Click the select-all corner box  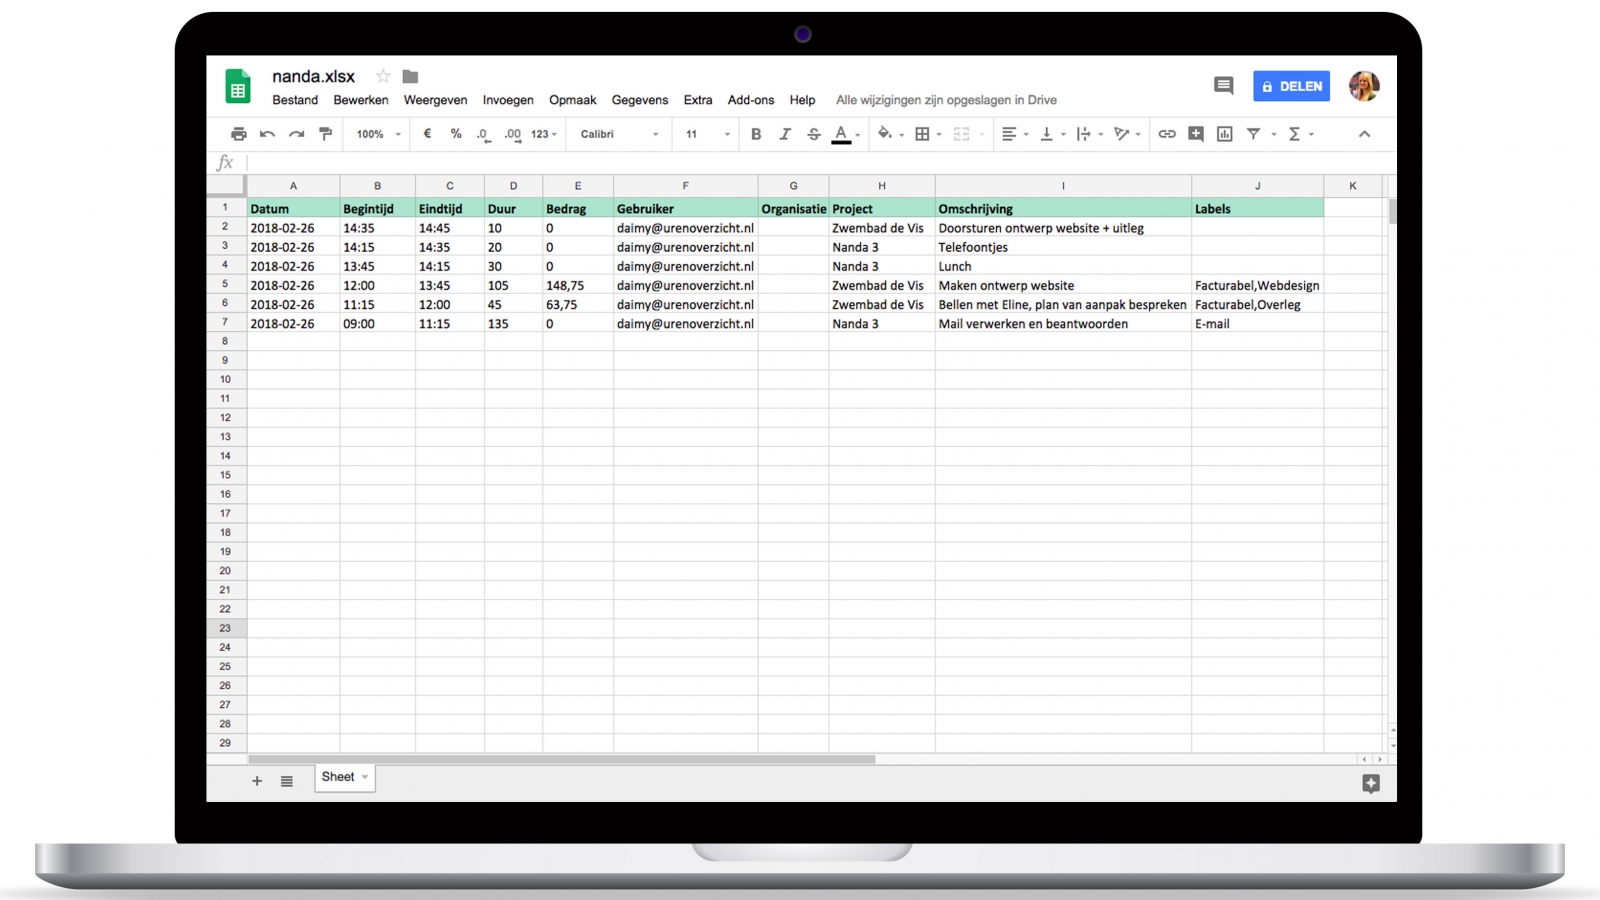[226, 186]
